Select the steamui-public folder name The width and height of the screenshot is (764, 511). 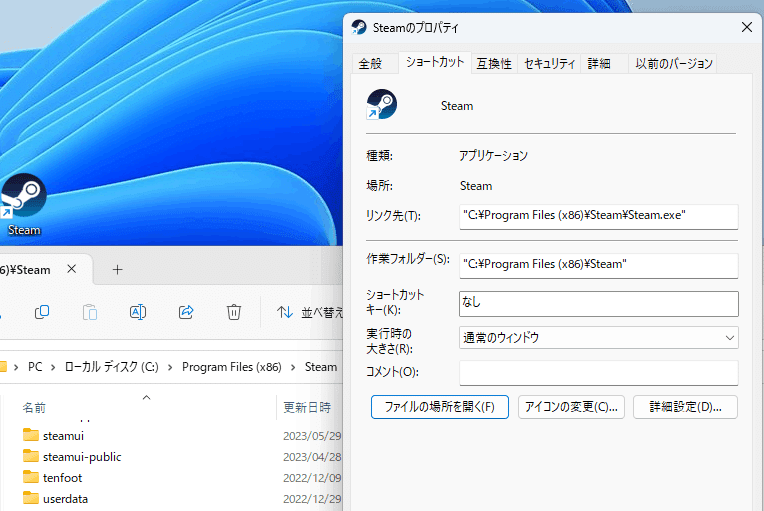click(x=82, y=456)
